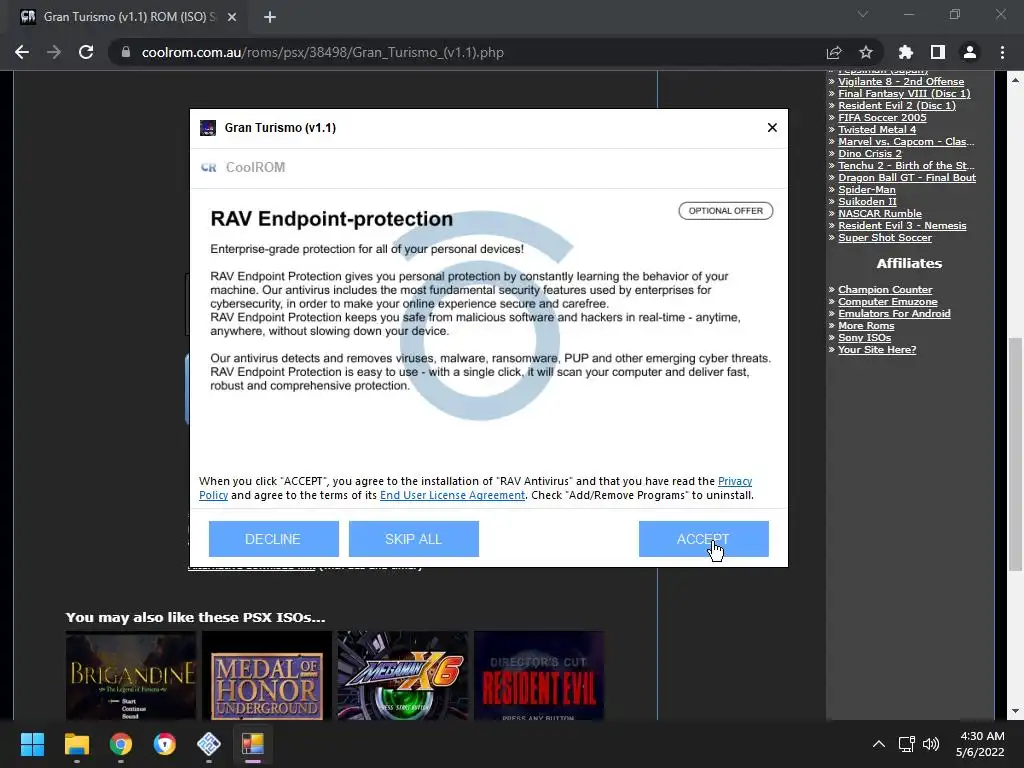This screenshot has width=1024, height=768.
Task: Open the Super Shot Soccer link
Action: pyautogui.click(x=885, y=238)
